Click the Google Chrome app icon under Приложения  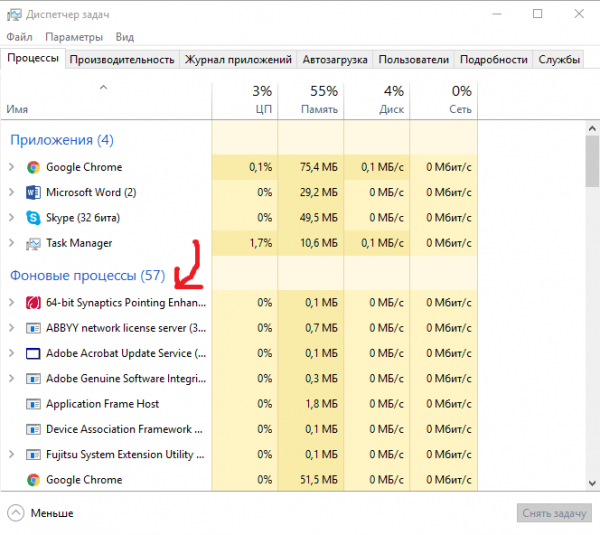[33, 167]
